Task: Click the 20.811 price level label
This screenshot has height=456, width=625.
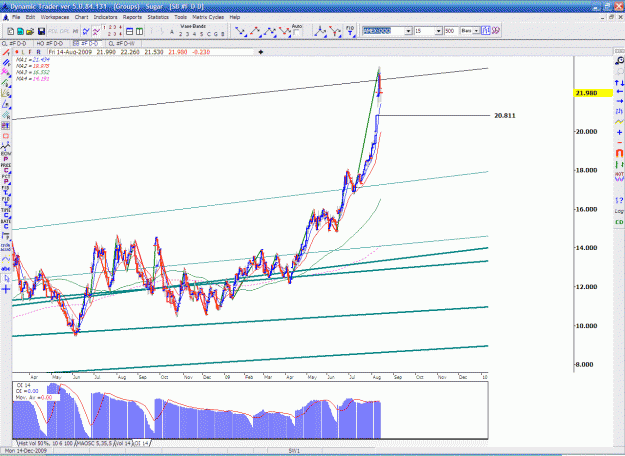Action: (x=505, y=116)
